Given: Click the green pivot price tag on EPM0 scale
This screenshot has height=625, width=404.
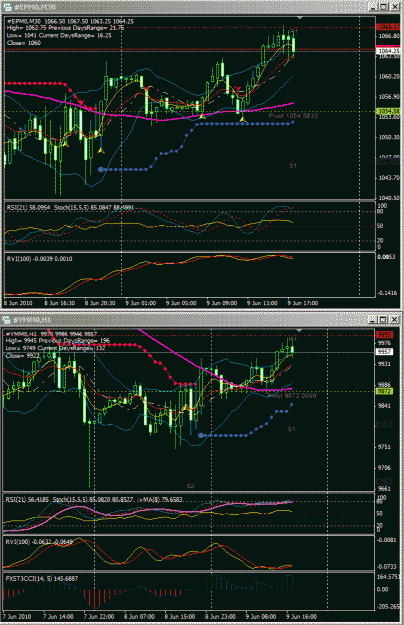Looking at the screenshot, I should pyautogui.click(x=388, y=111).
